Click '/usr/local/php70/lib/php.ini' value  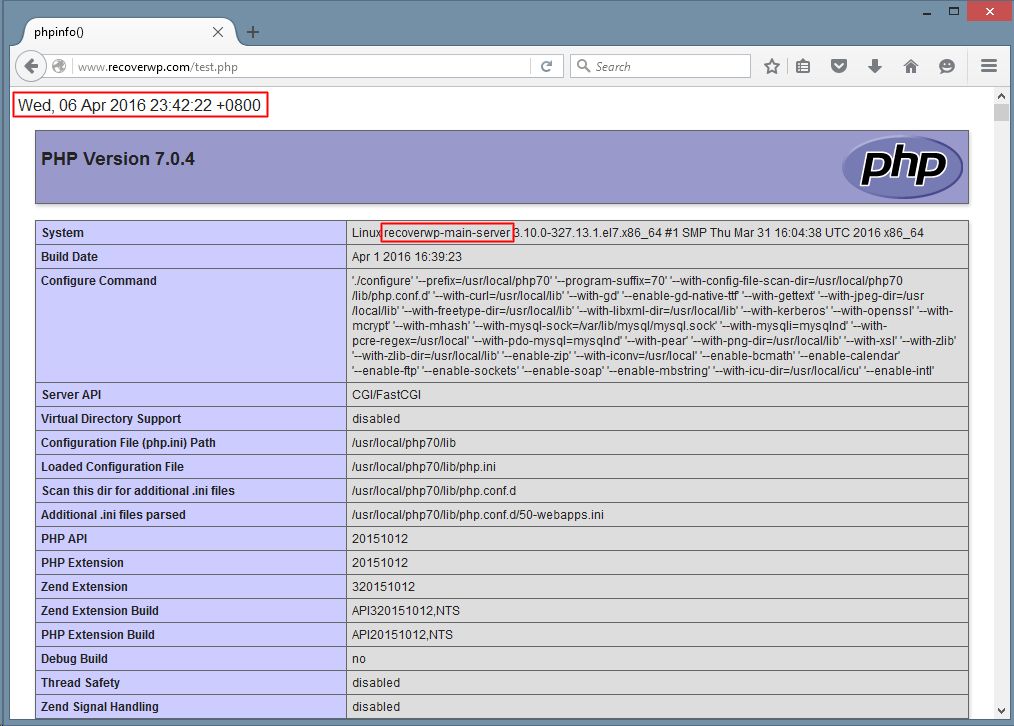pos(424,467)
